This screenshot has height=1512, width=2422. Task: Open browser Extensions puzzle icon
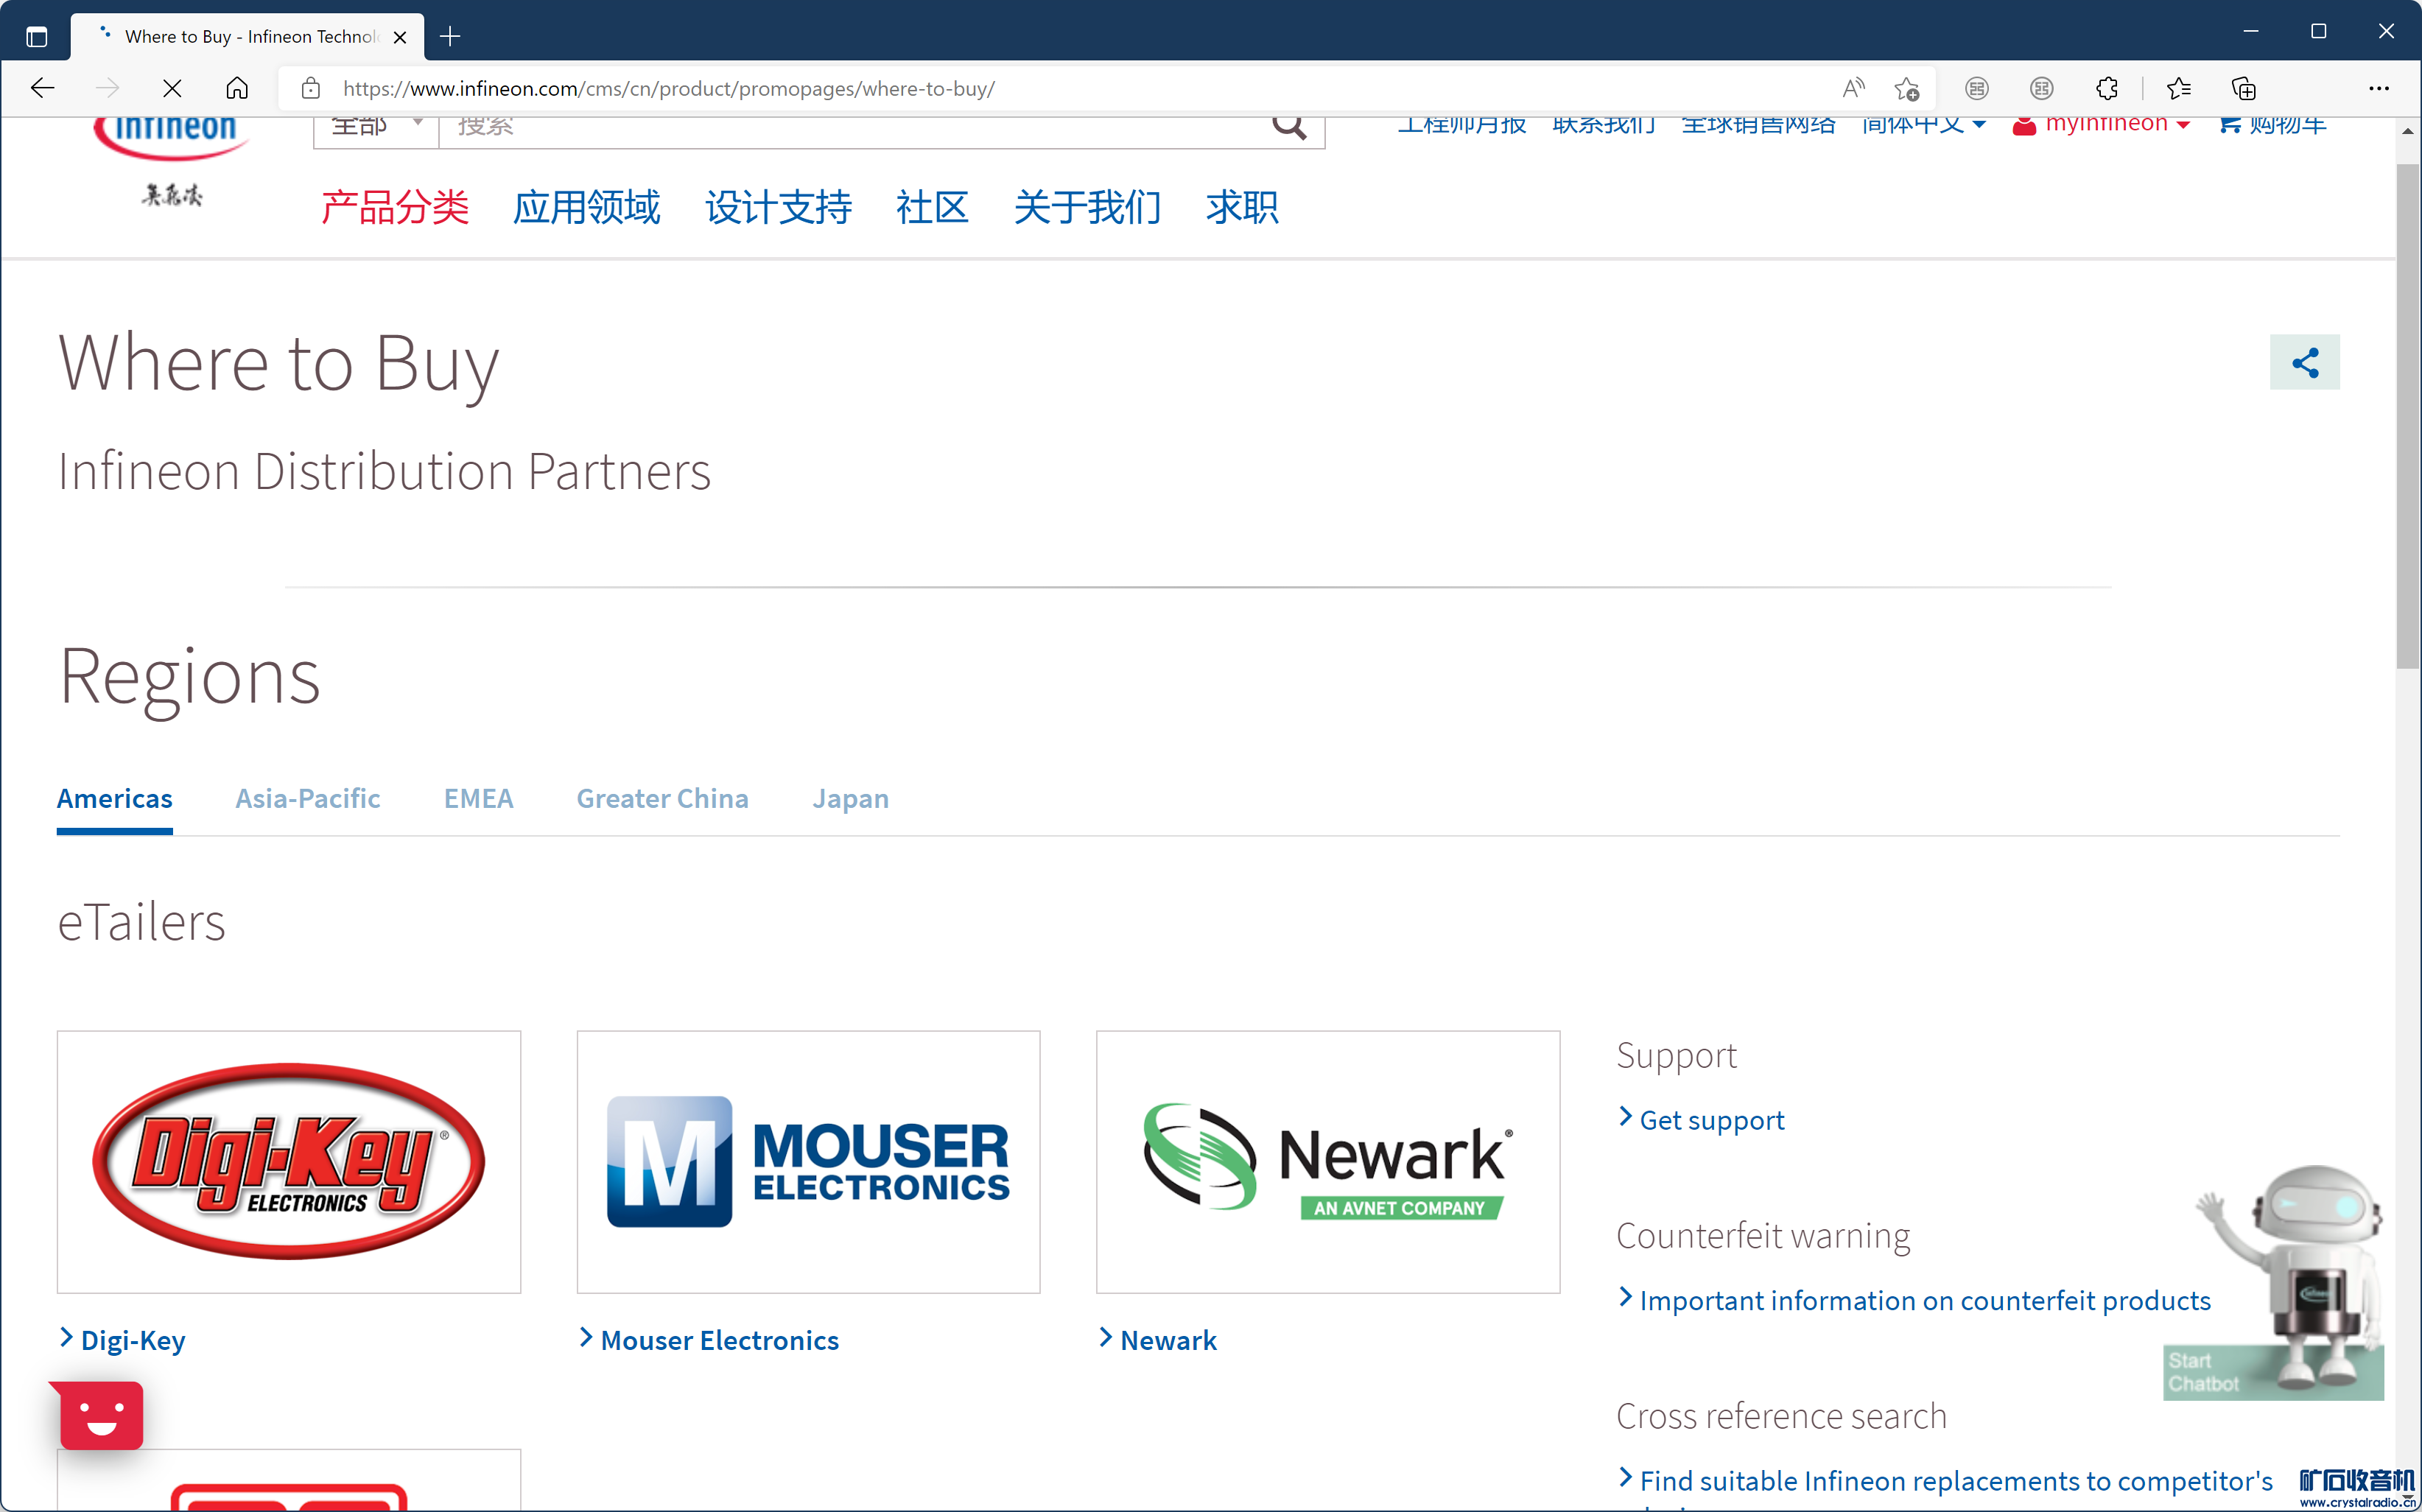[2107, 89]
